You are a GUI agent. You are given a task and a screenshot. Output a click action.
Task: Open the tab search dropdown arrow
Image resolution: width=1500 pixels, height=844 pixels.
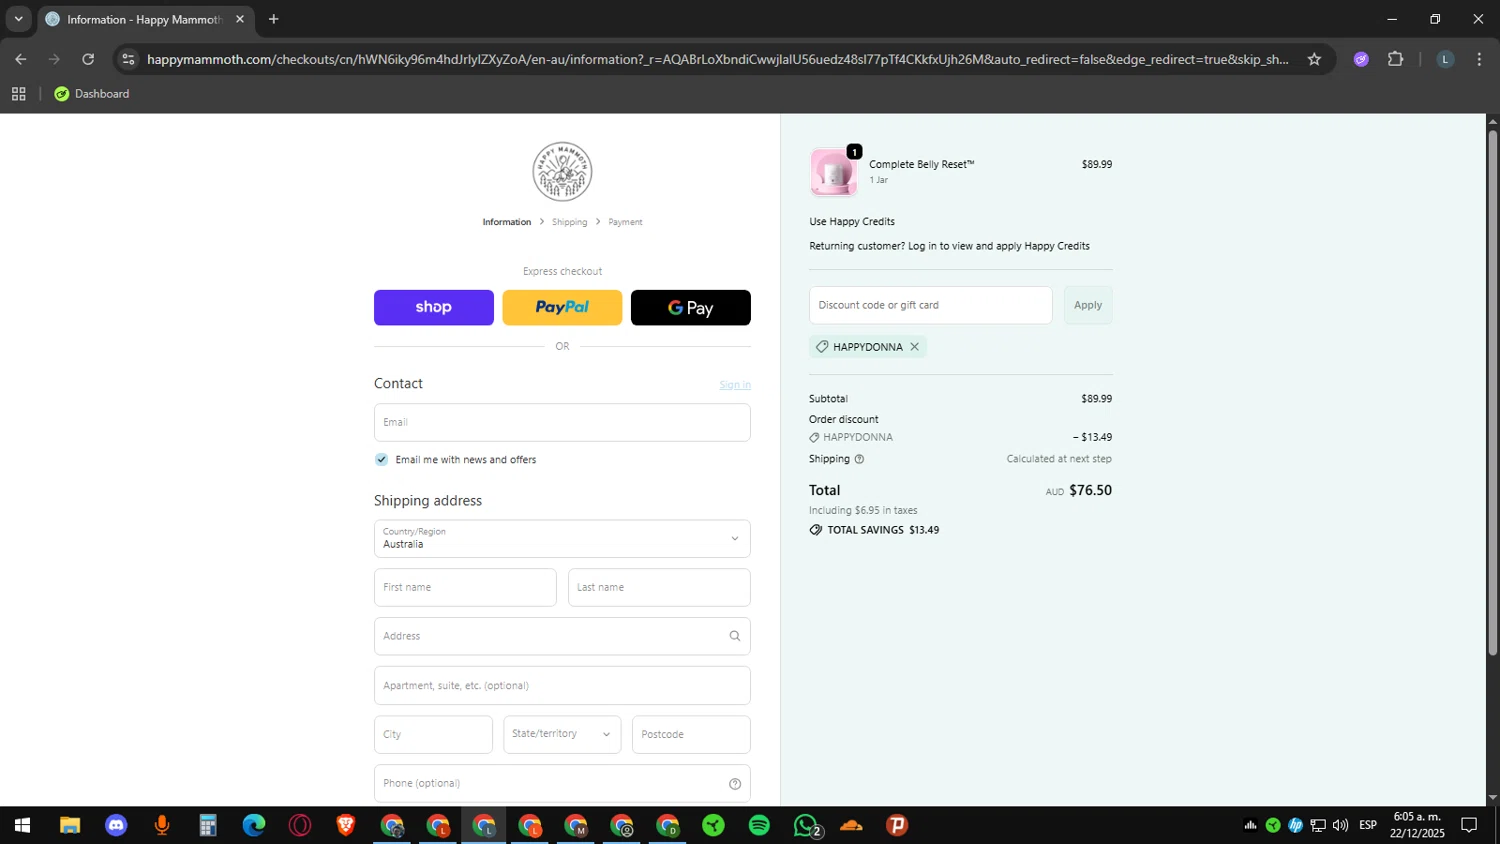18,19
